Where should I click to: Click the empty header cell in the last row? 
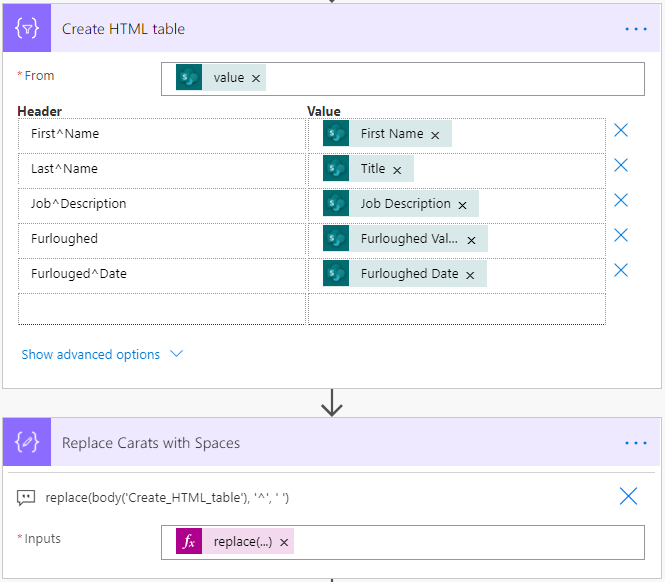[x=162, y=309]
